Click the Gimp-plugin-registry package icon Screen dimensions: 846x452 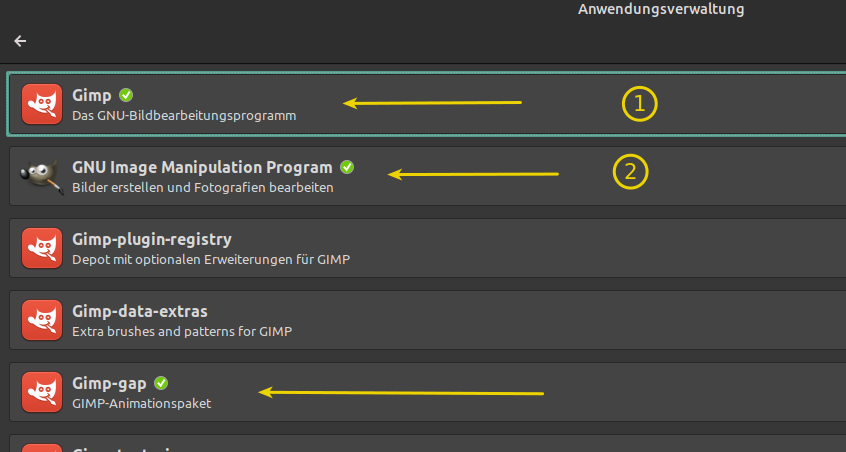pos(42,249)
